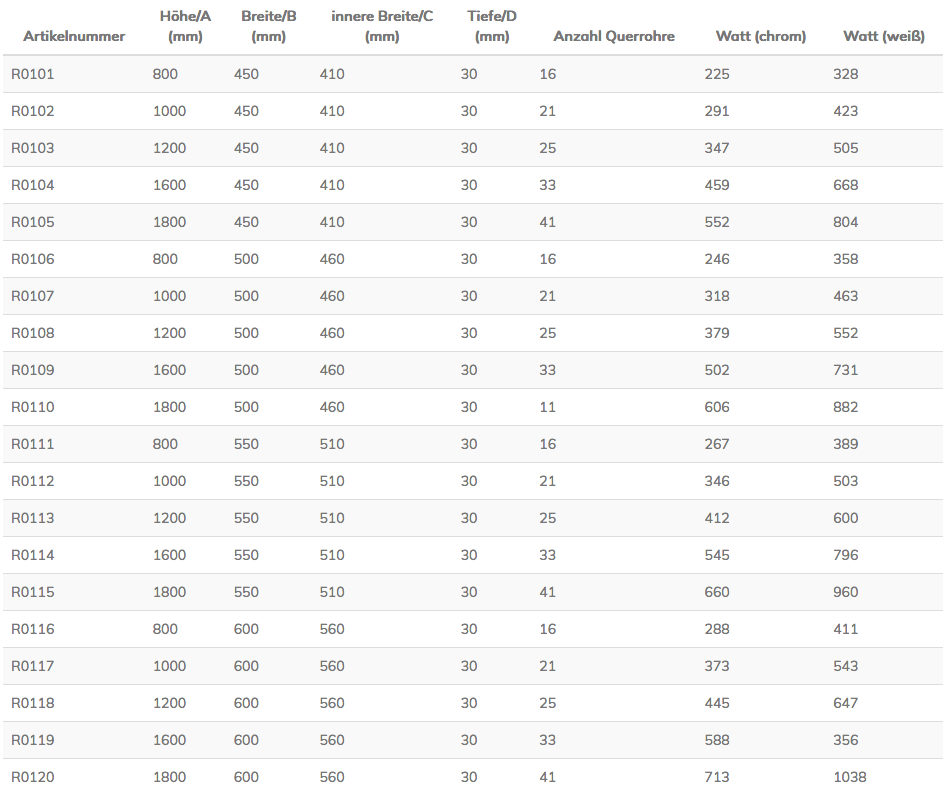Select the innere Breite/C column header
The width and height of the screenshot is (946, 796).
click(382, 26)
